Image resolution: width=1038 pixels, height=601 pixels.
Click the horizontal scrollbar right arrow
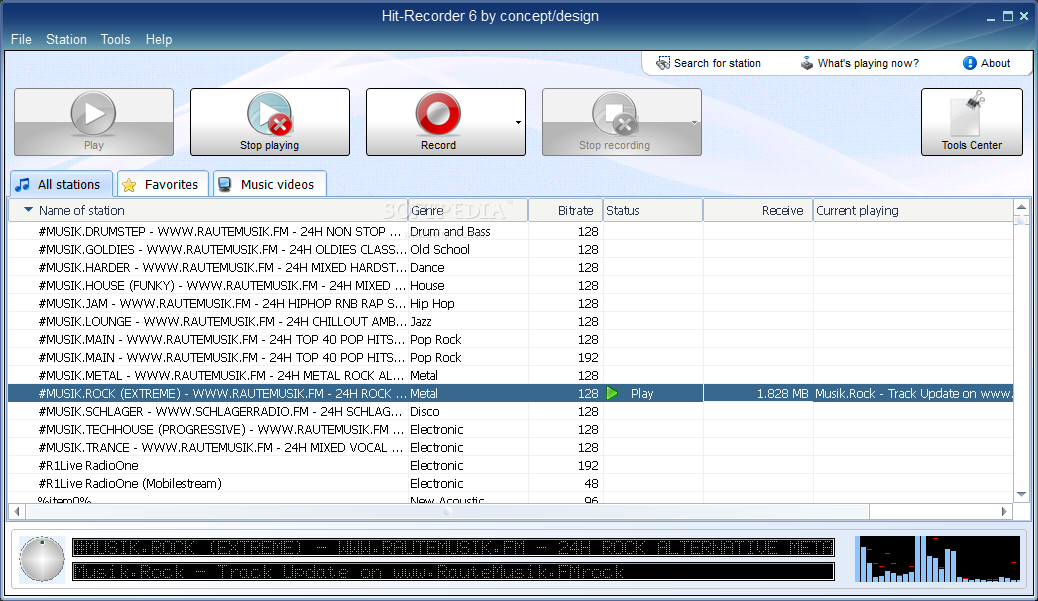1004,511
